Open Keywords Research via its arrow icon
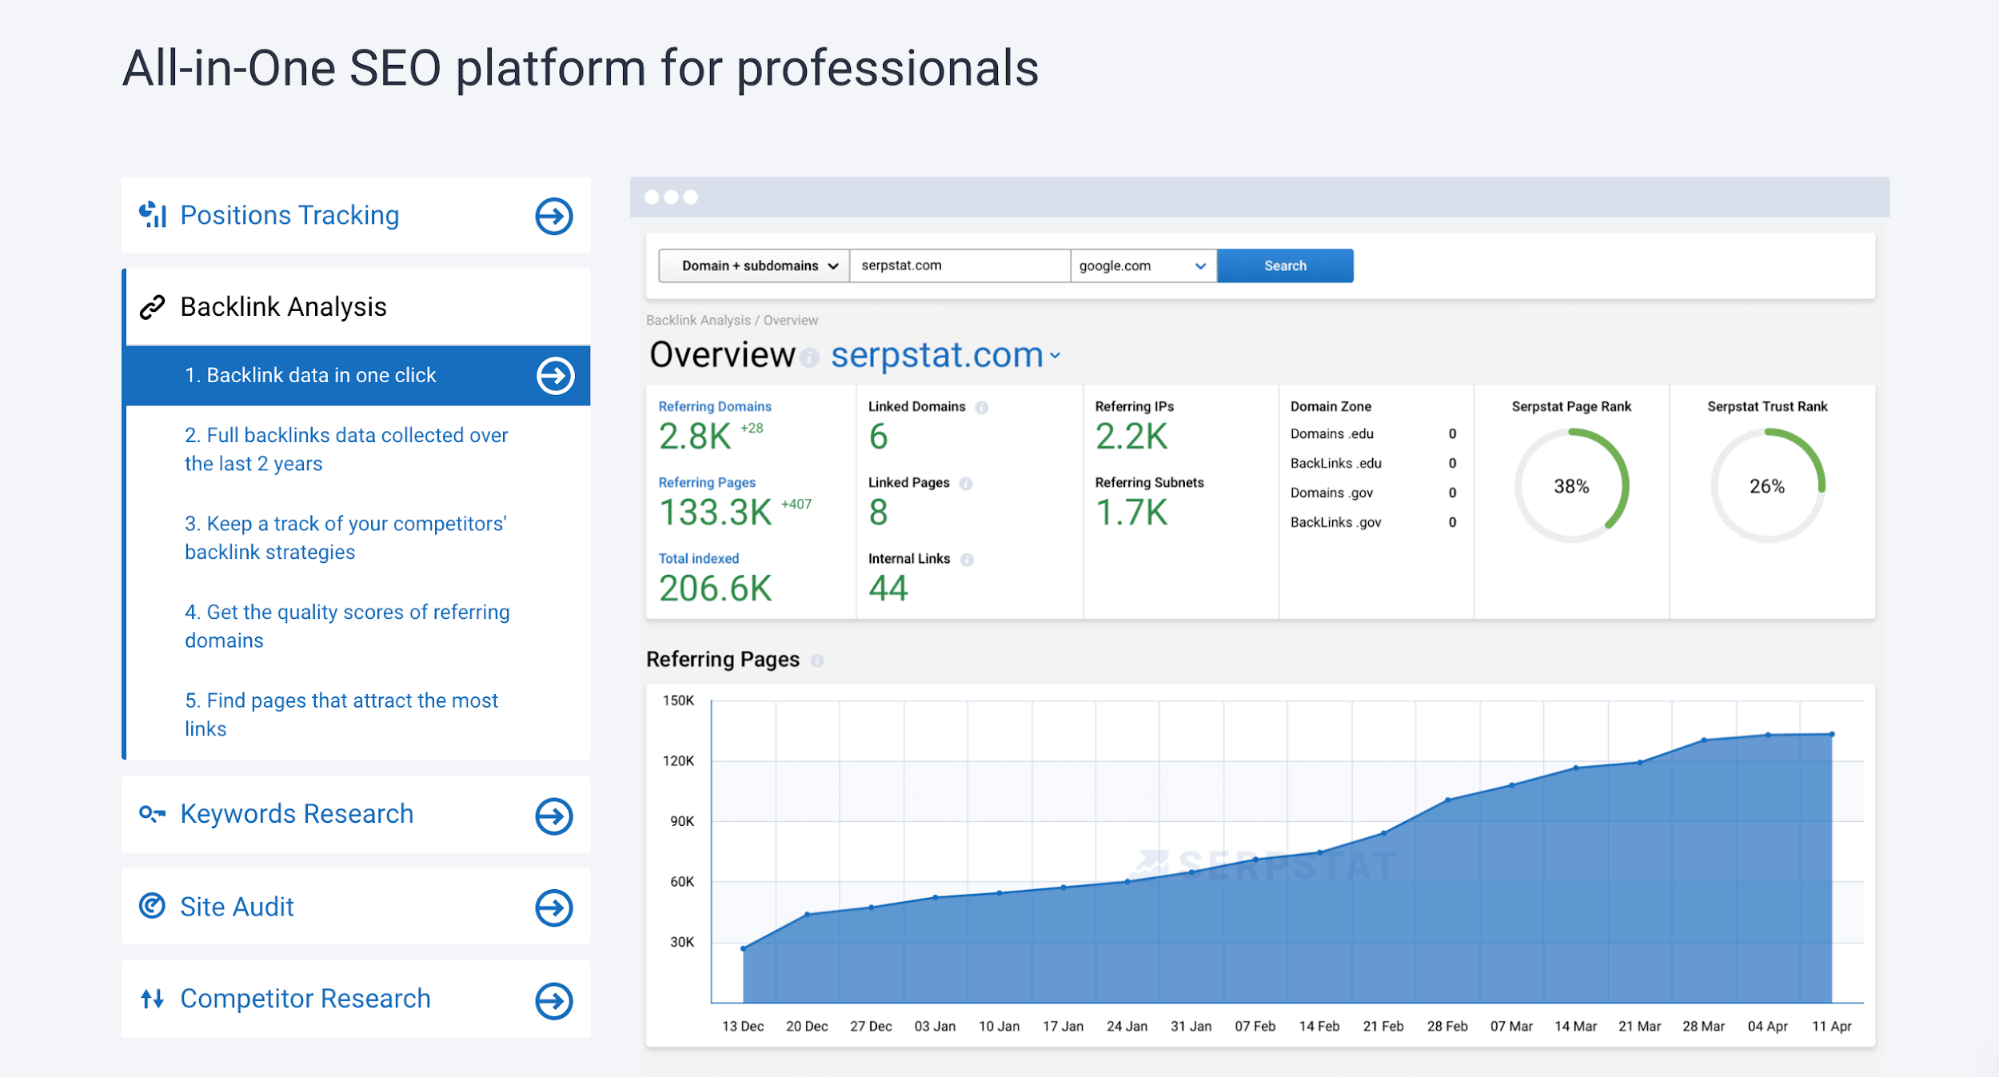Screen dimensions: 1999x1078 click(554, 816)
